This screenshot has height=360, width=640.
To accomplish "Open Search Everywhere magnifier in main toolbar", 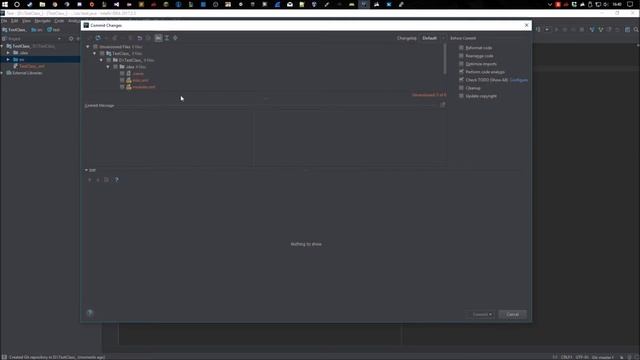I will [x=636, y=29].
